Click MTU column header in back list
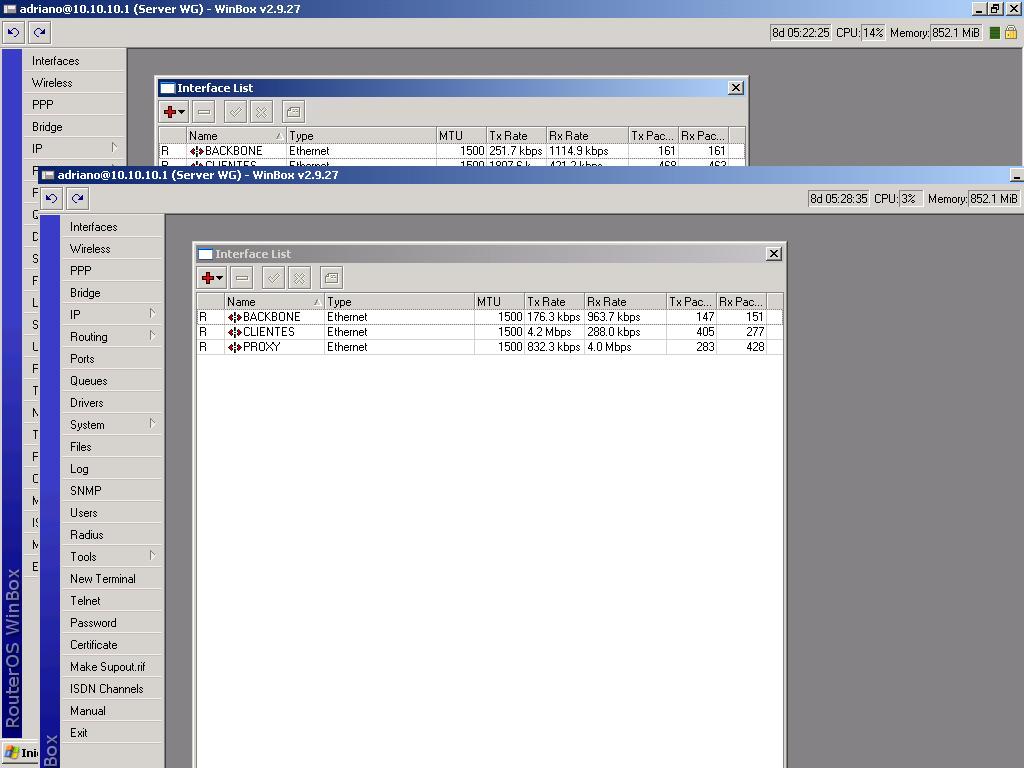 tap(461, 136)
